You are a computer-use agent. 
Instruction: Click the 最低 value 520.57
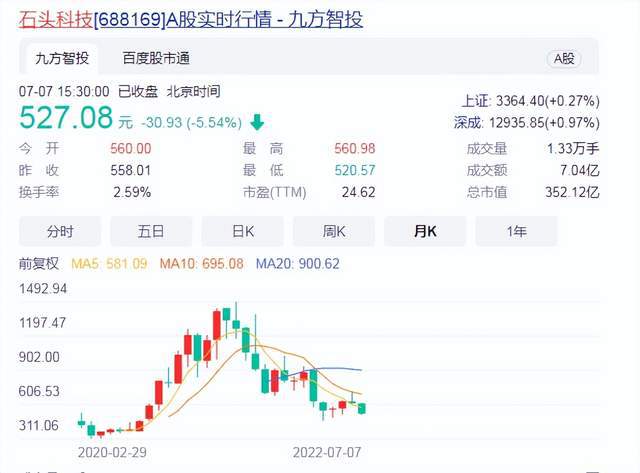tap(355, 170)
